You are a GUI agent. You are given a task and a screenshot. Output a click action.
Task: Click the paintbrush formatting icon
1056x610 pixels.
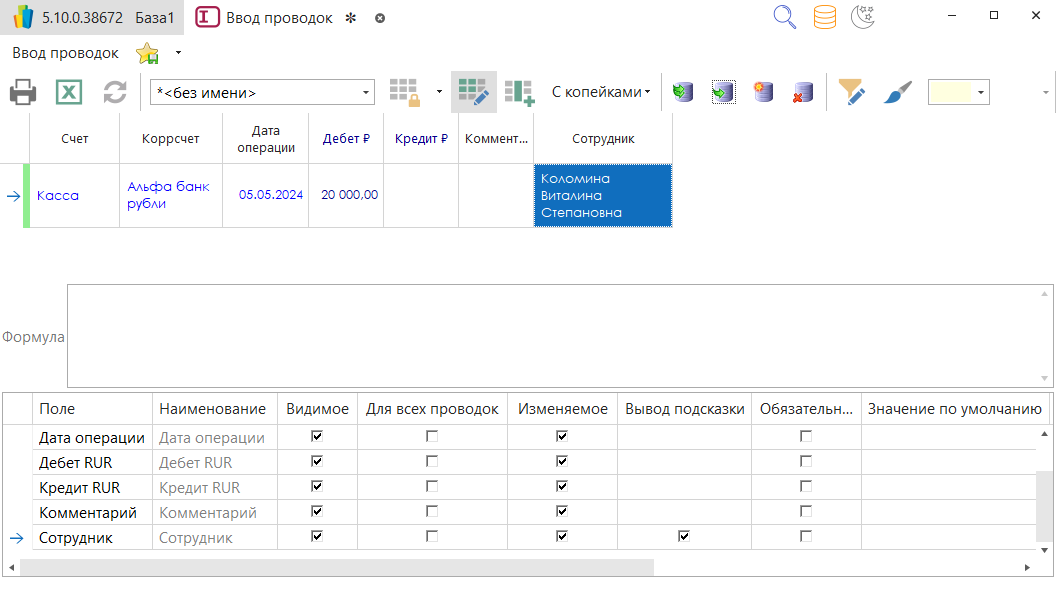coord(897,93)
